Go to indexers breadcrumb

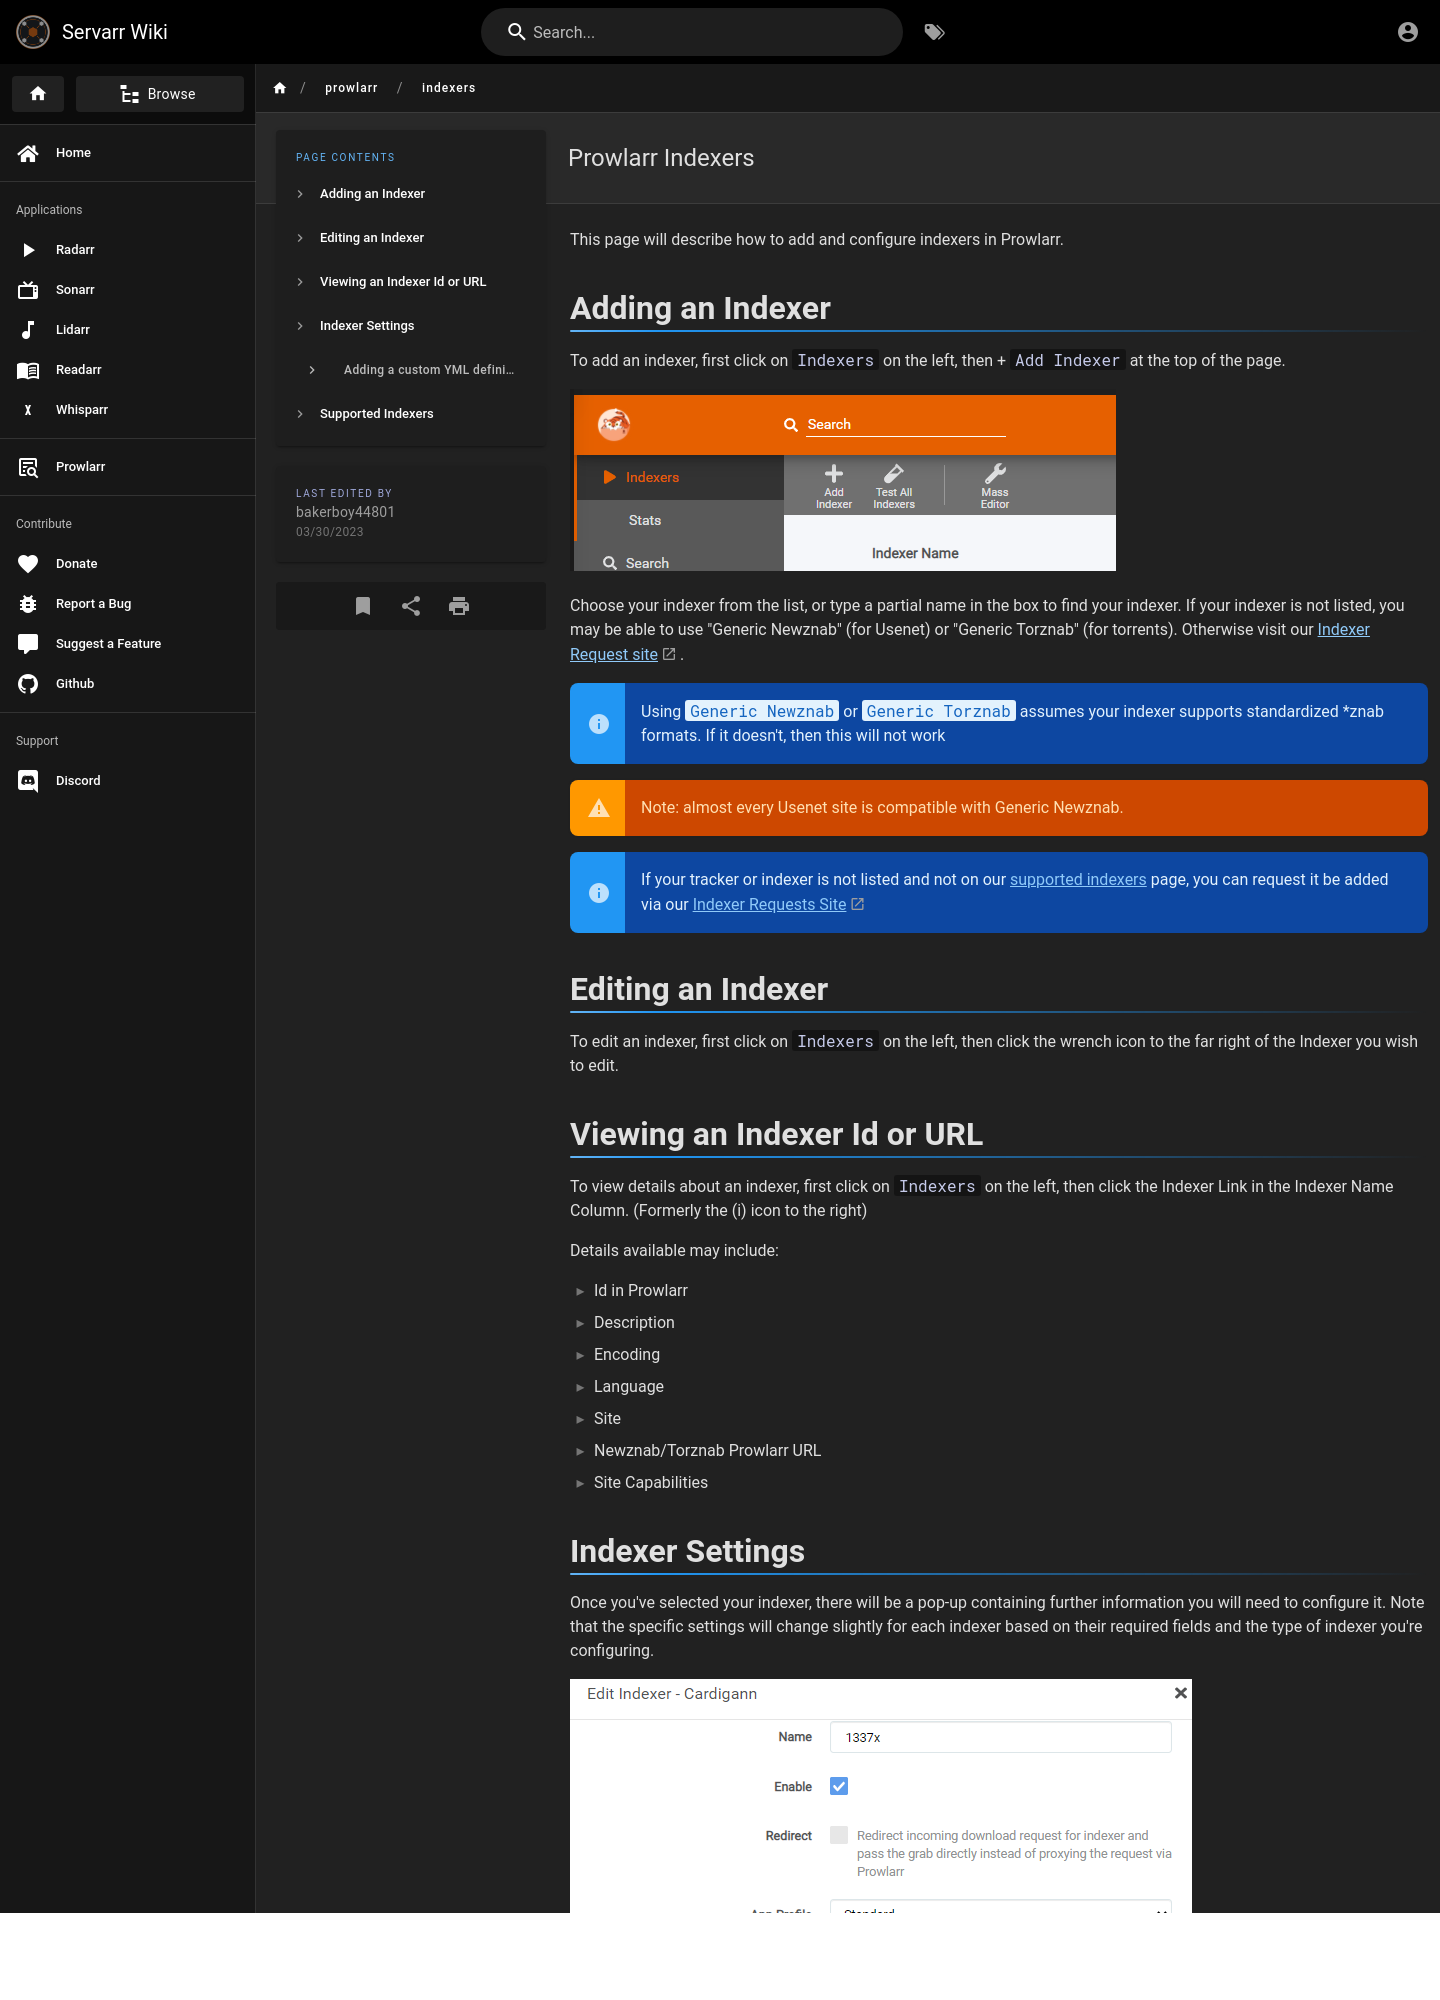(x=448, y=88)
